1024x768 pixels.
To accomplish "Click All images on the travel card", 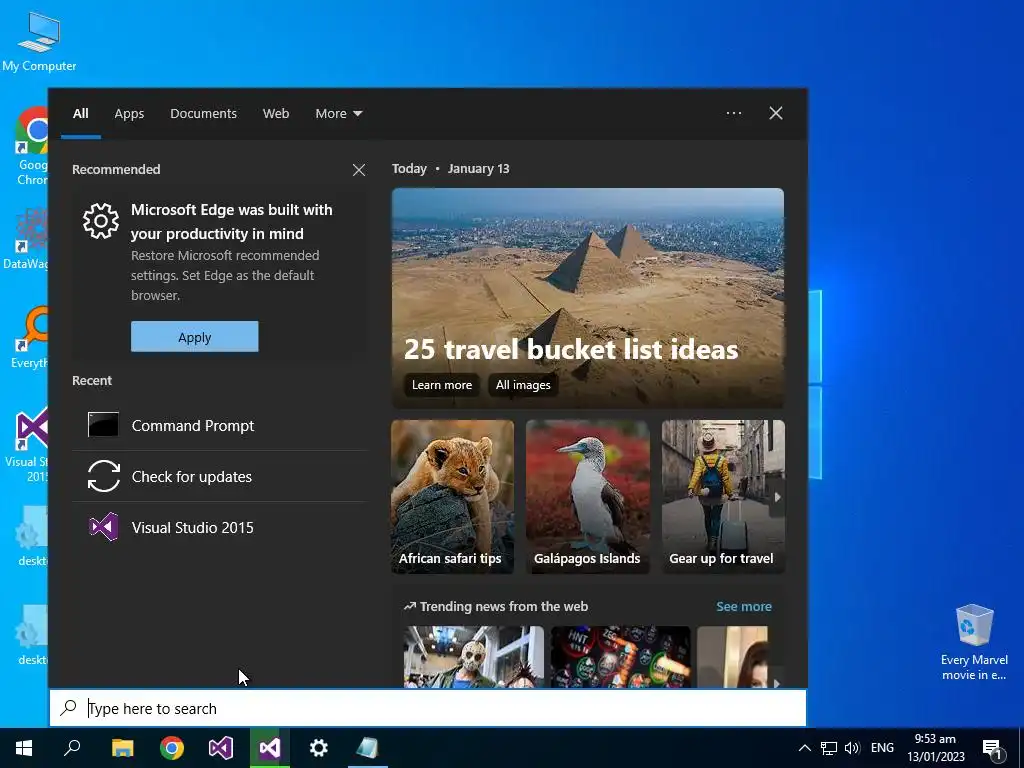I will click(523, 385).
